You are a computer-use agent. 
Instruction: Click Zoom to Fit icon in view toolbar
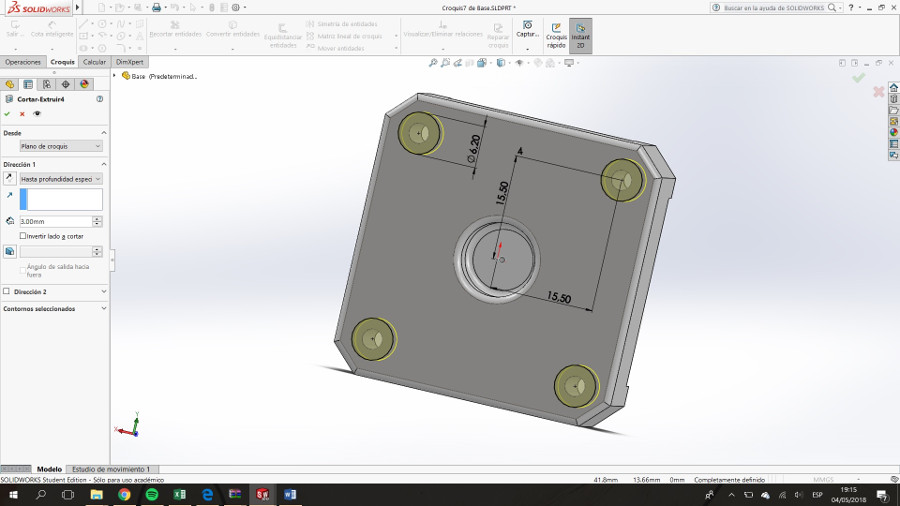(433, 63)
